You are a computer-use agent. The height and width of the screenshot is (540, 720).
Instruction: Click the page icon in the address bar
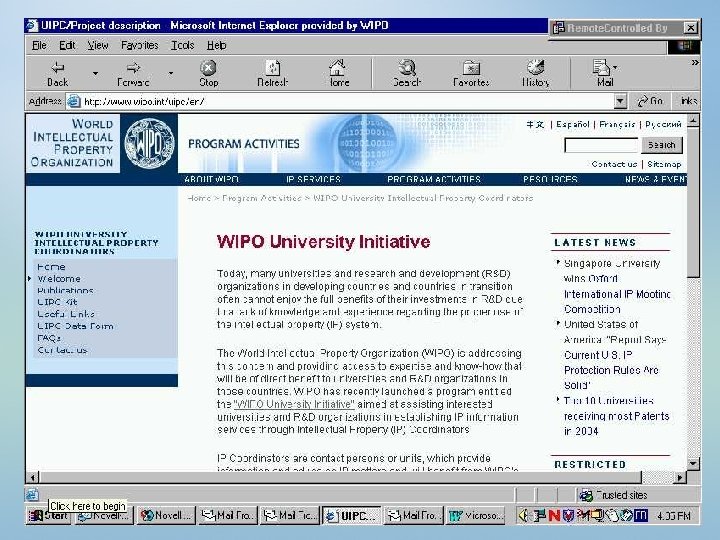click(73, 101)
